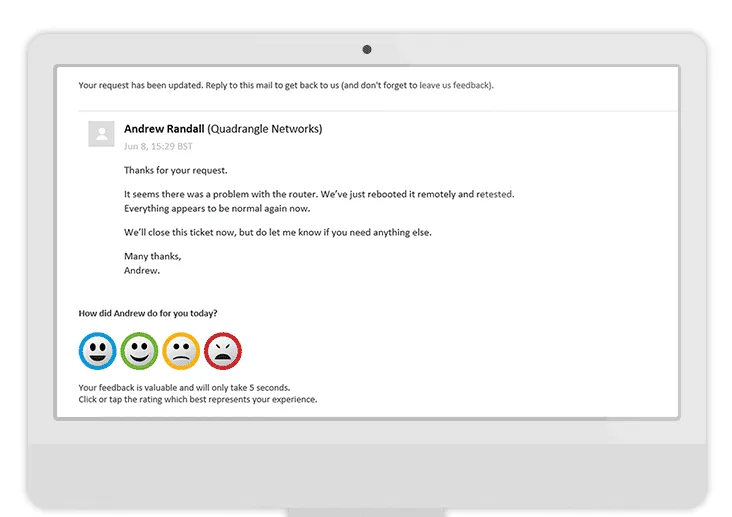Click 'How did Andrew do for you today?' heading

(x=148, y=313)
